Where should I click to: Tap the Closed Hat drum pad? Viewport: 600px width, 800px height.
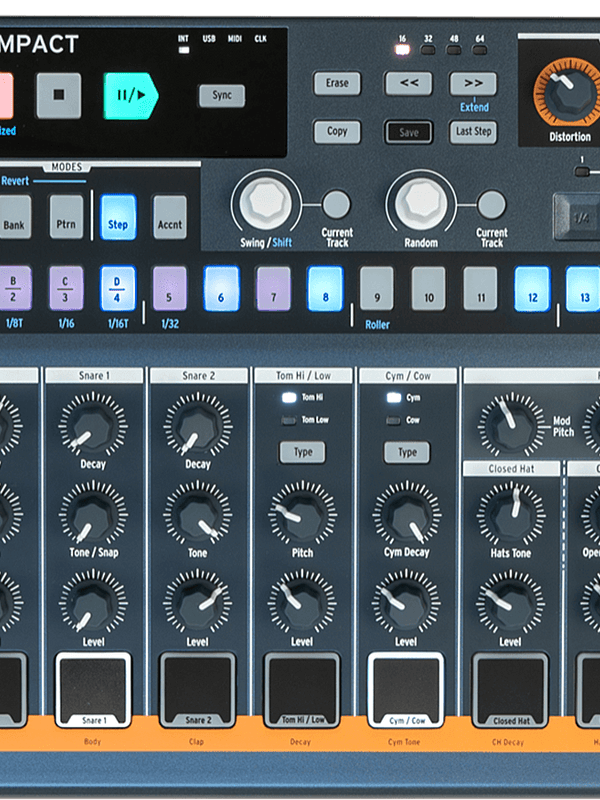click(x=510, y=687)
